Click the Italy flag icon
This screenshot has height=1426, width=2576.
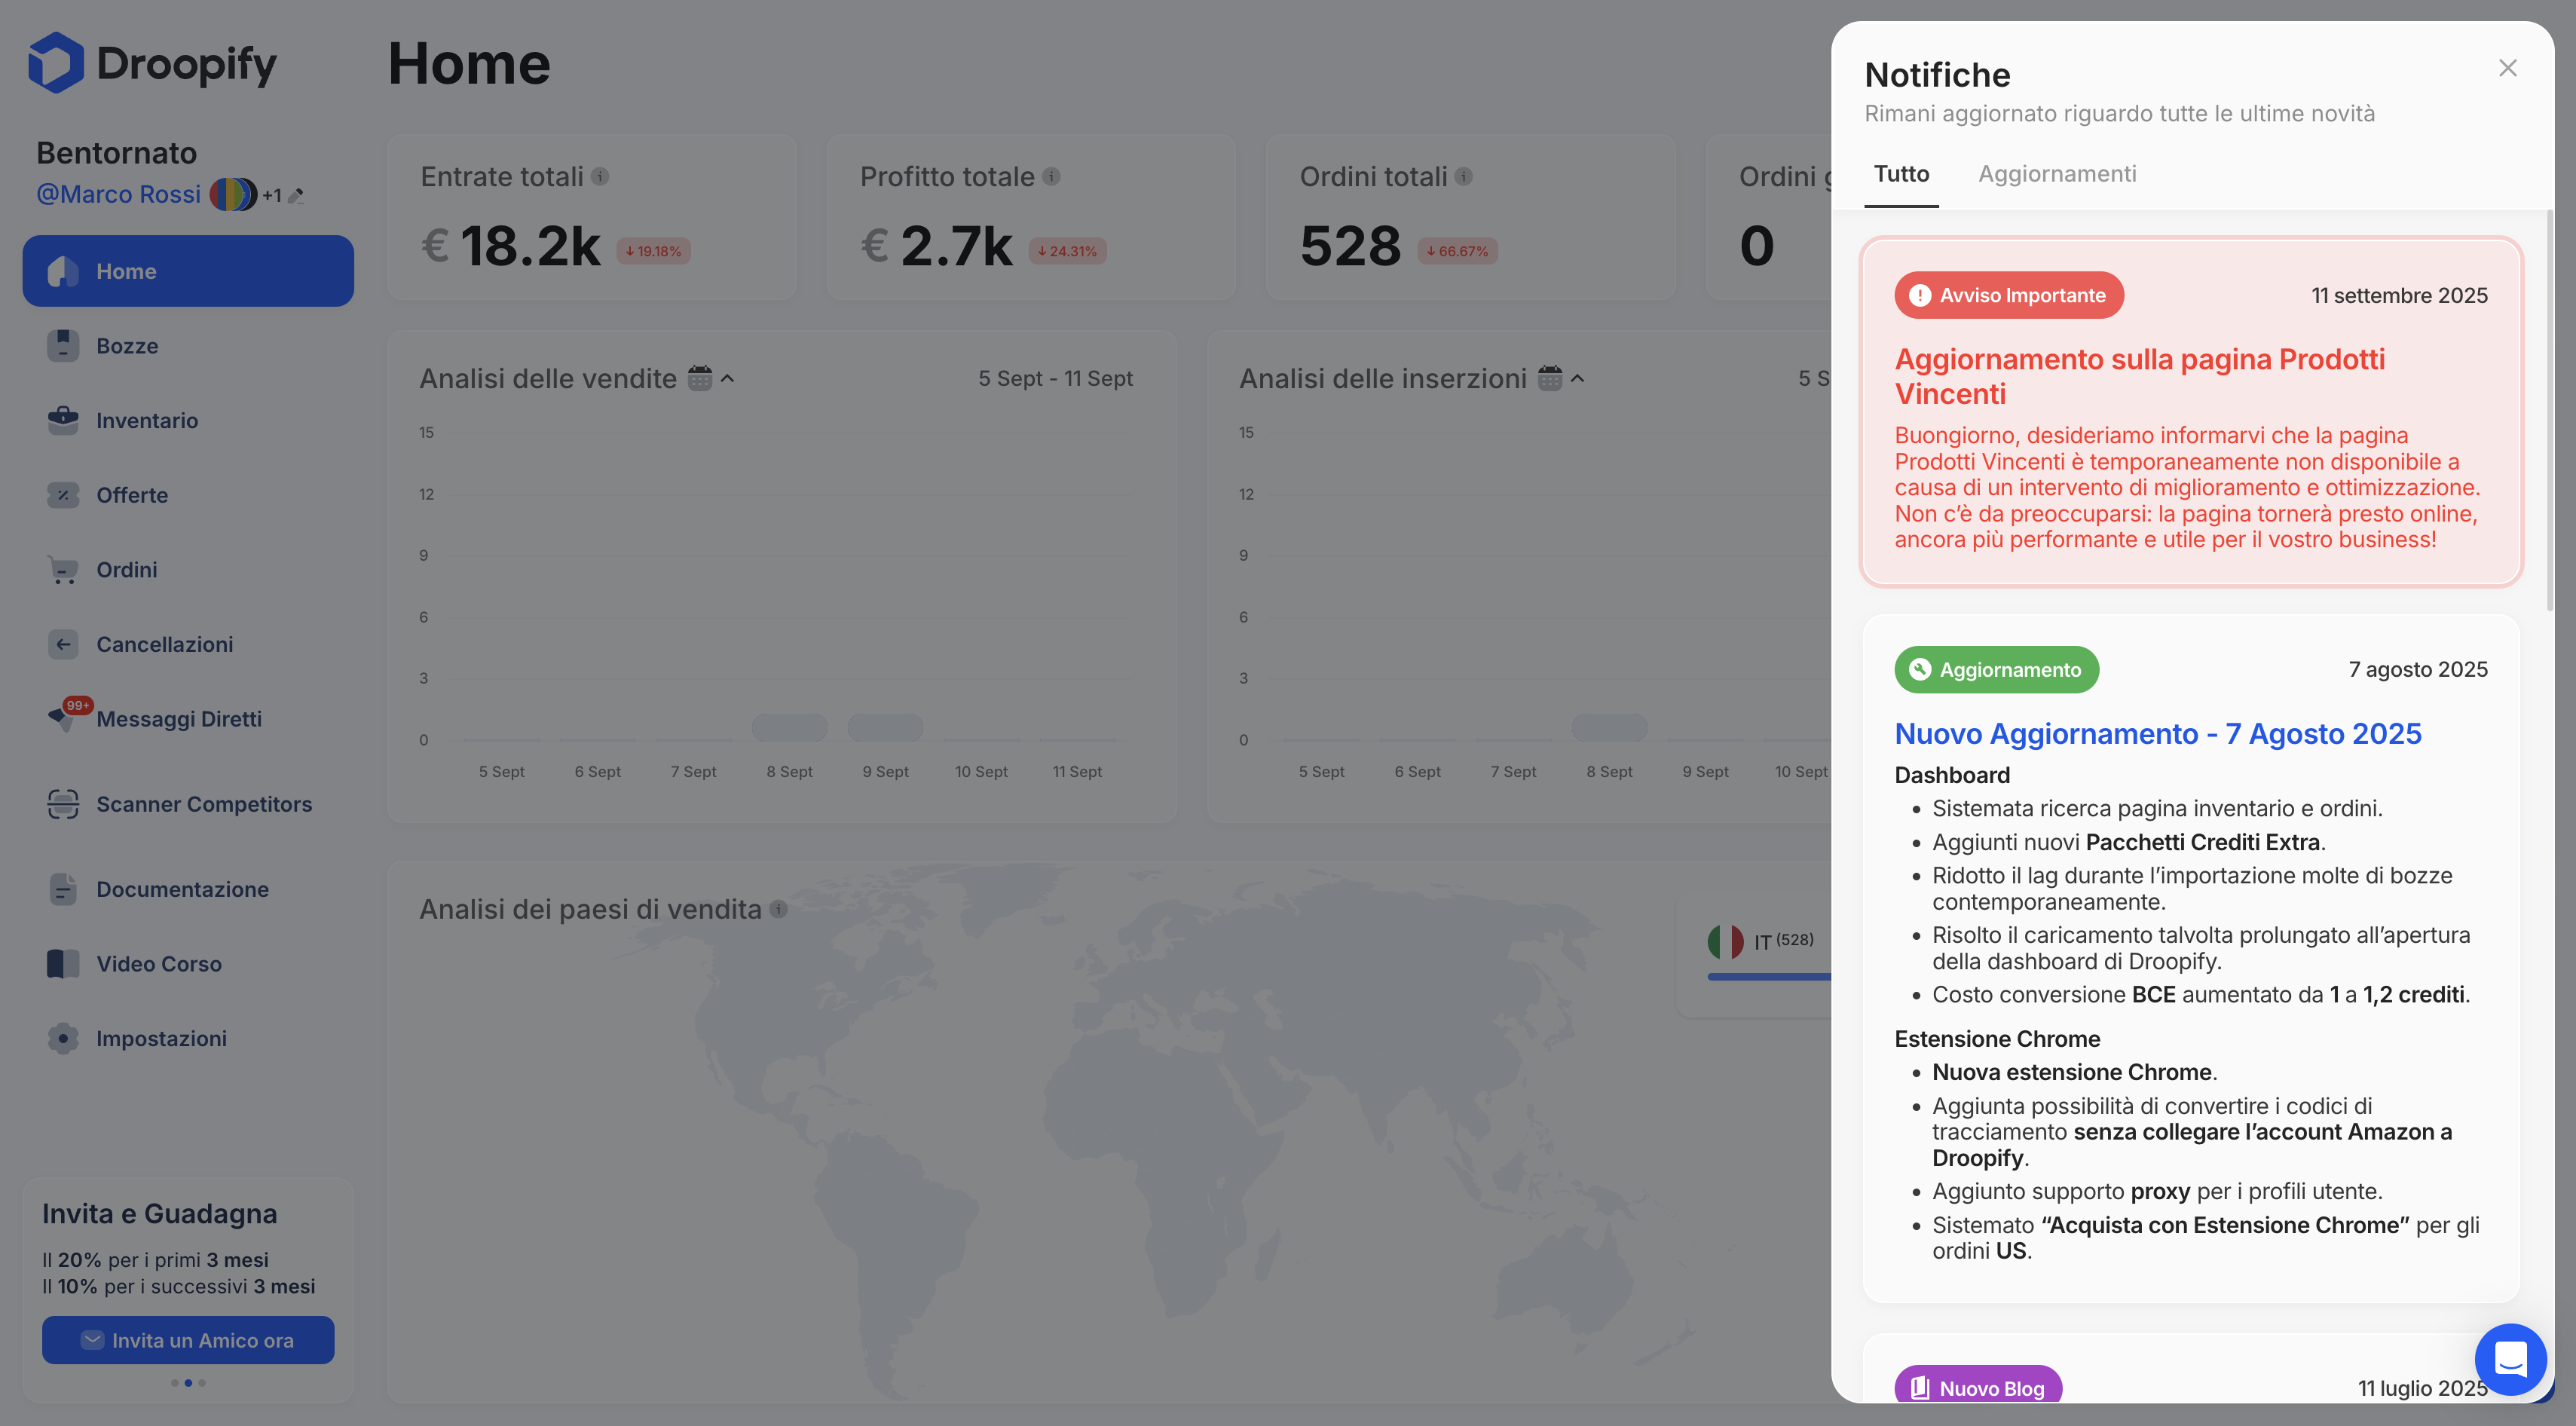1726,941
